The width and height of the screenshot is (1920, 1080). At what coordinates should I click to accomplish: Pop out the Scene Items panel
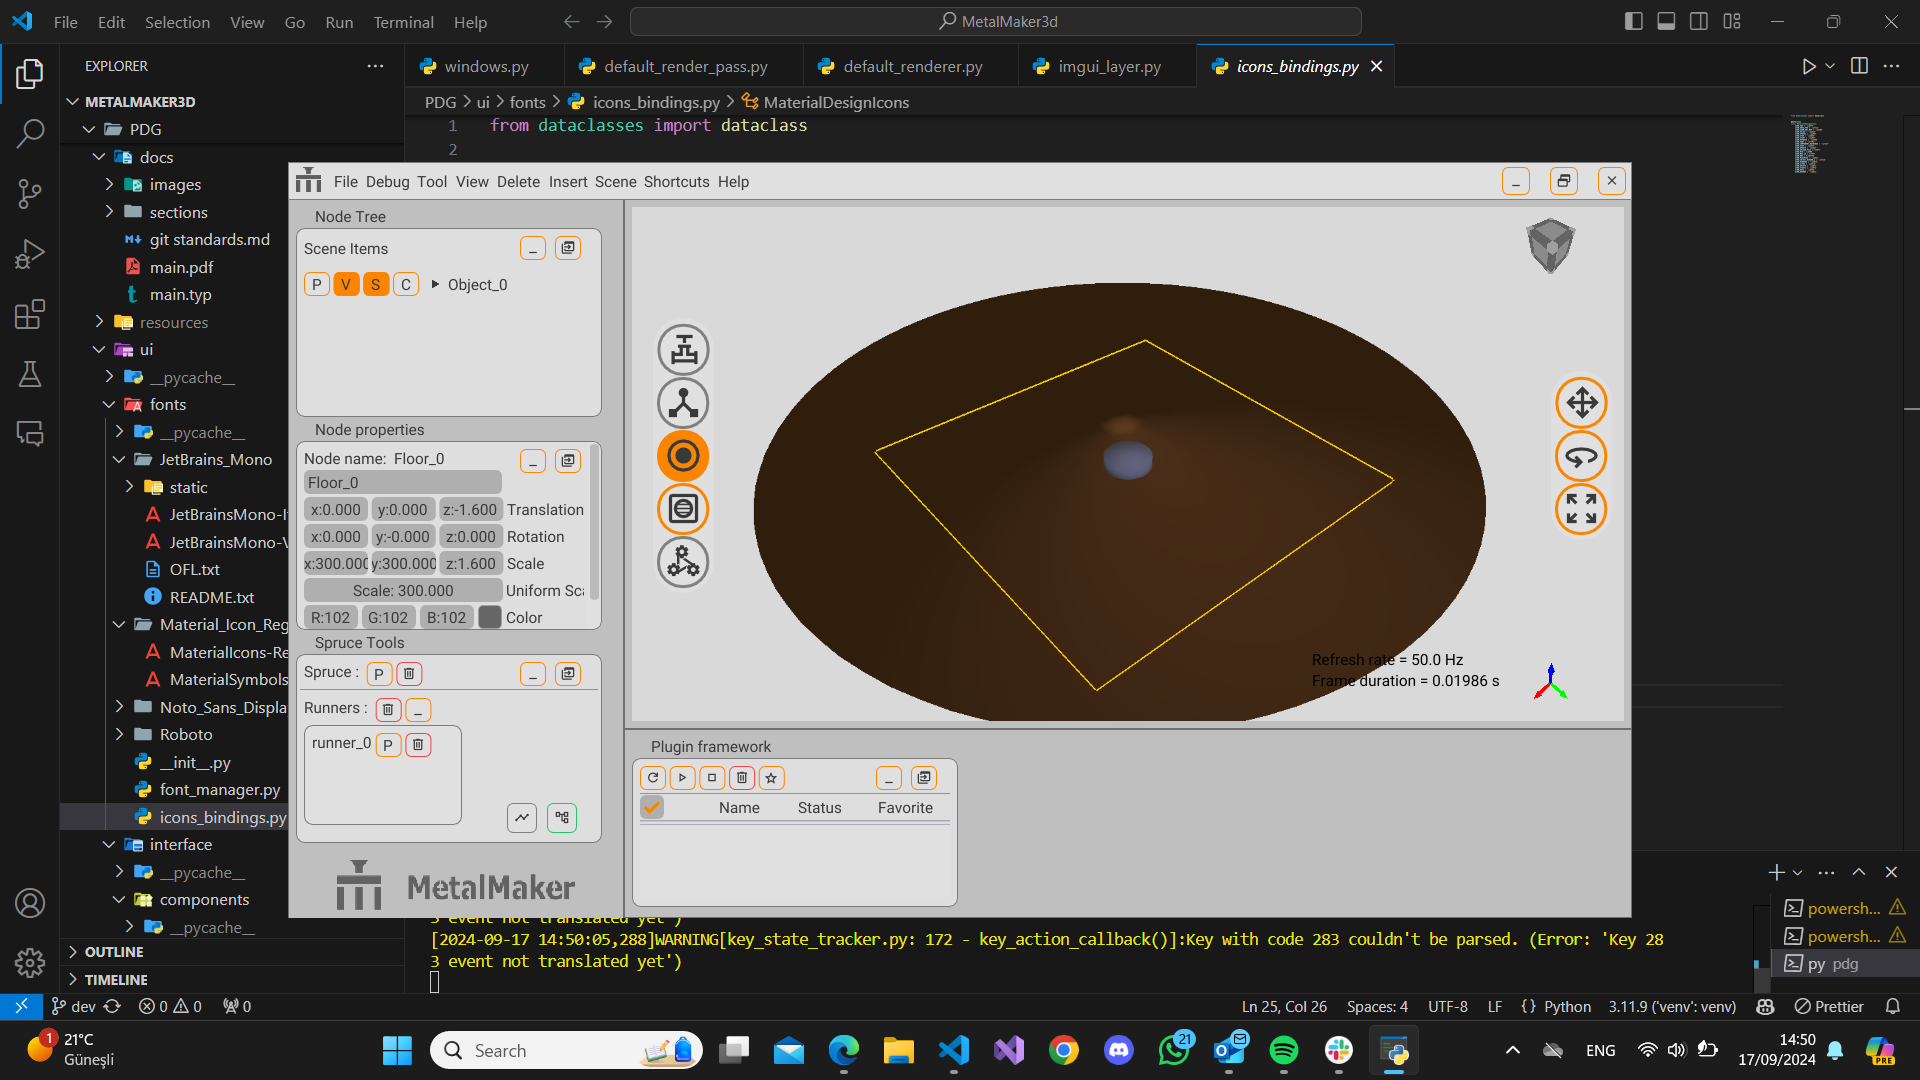568,248
